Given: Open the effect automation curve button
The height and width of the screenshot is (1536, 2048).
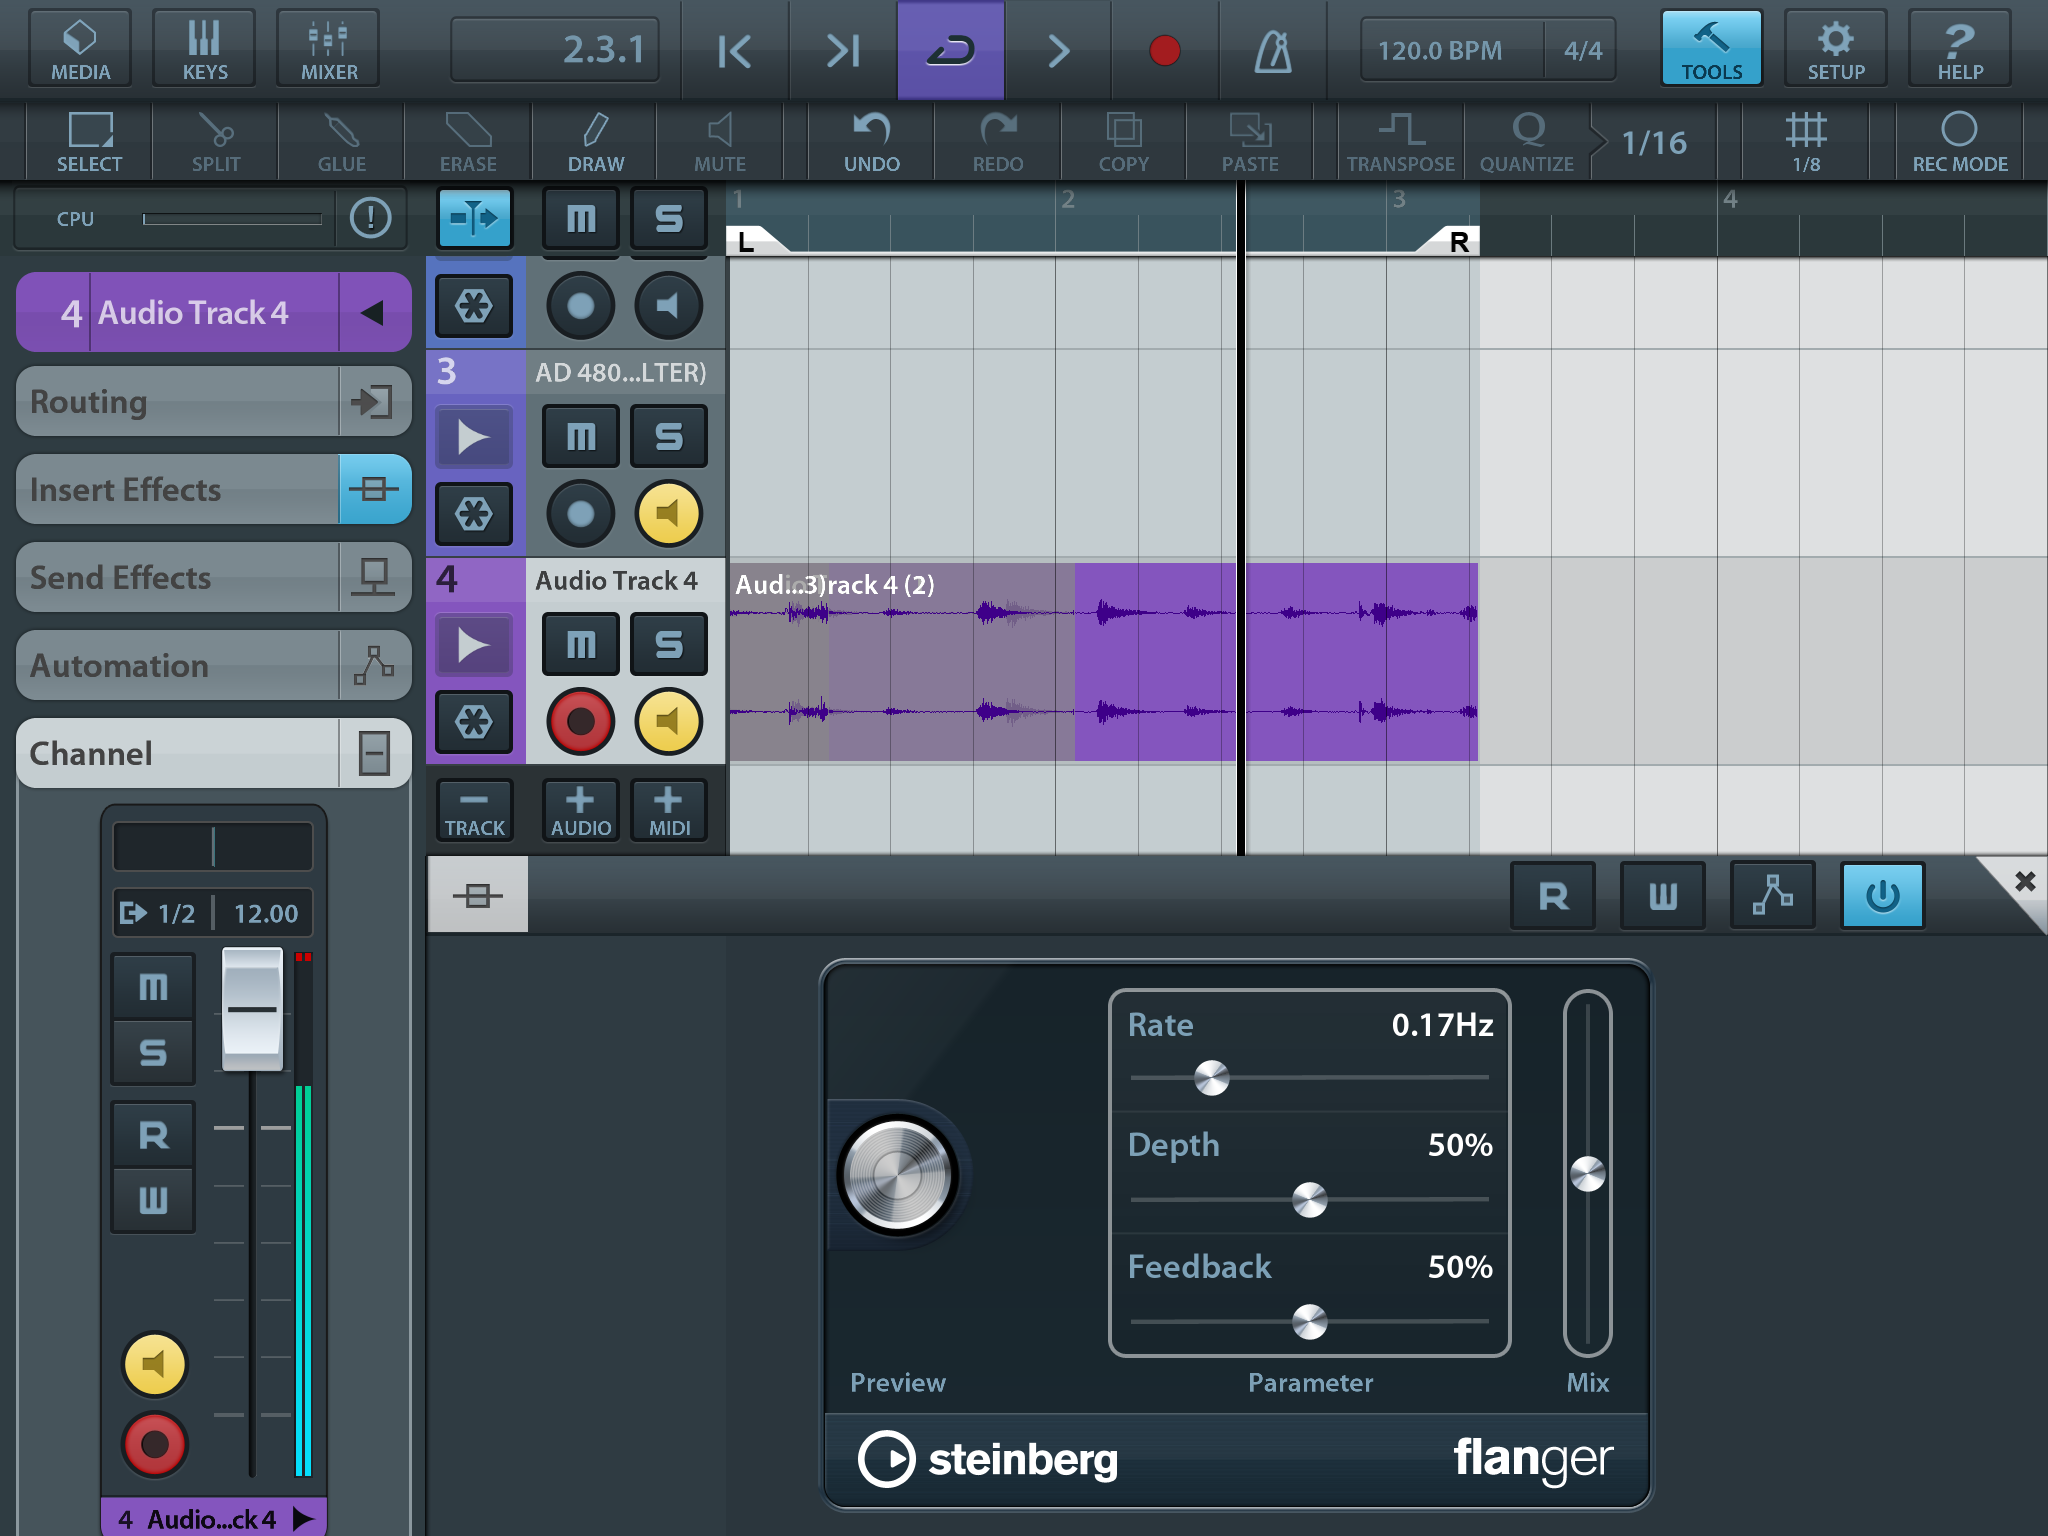Looking at the screenshot, I should coord(1772,895).
